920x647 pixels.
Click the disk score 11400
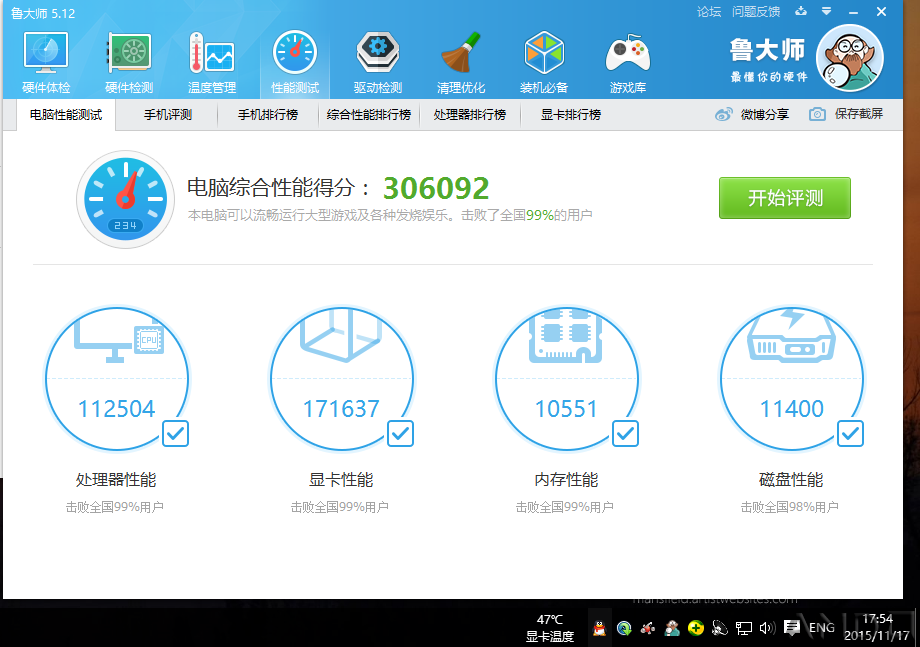click(x=792, y=409)
